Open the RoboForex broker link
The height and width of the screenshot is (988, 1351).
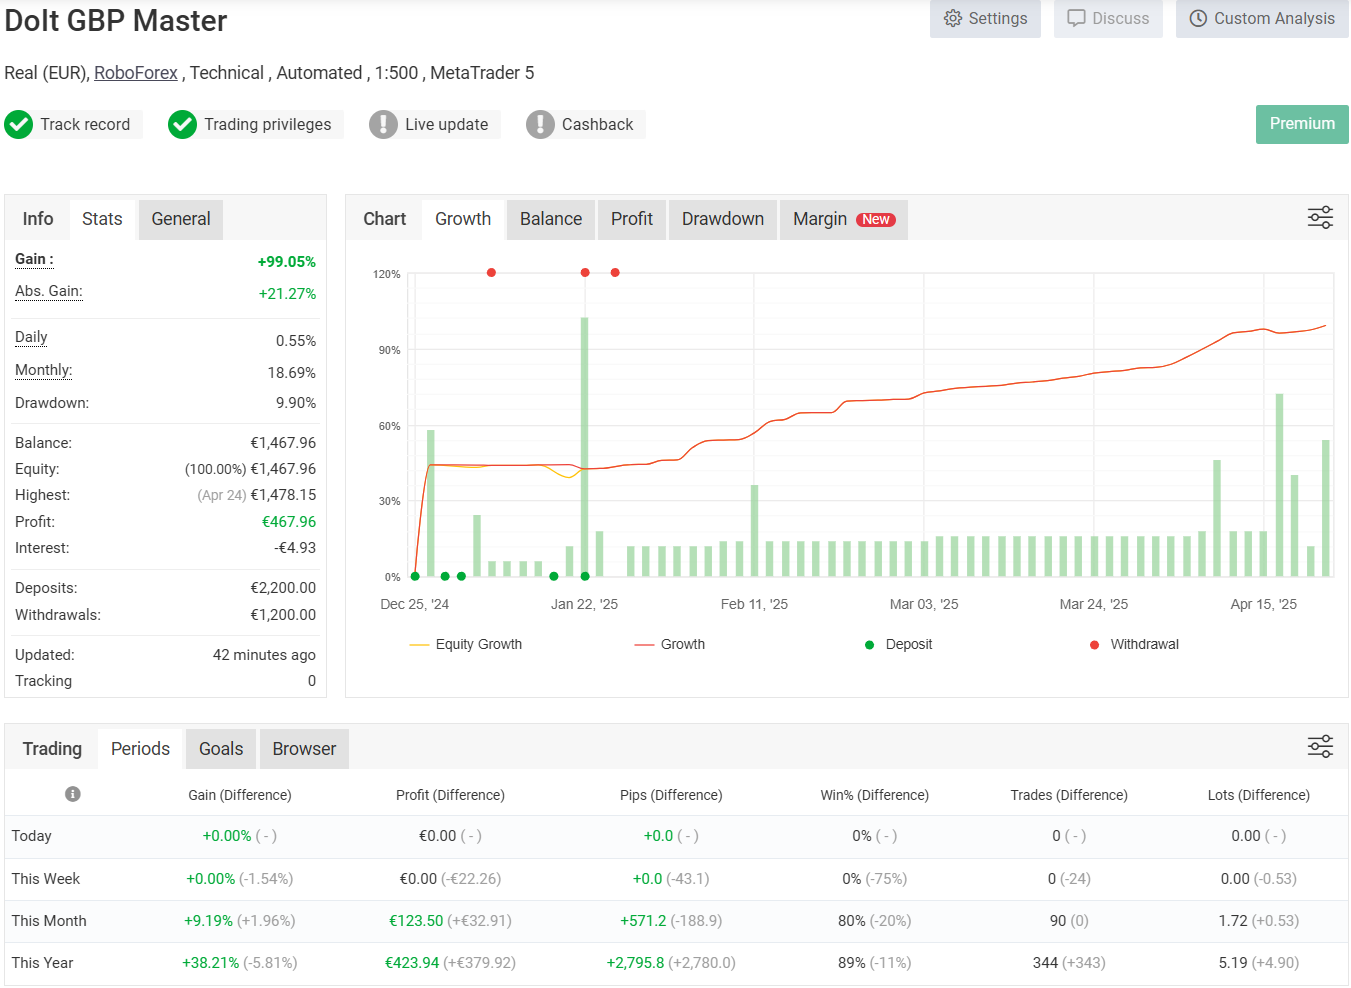pos(136,73)
